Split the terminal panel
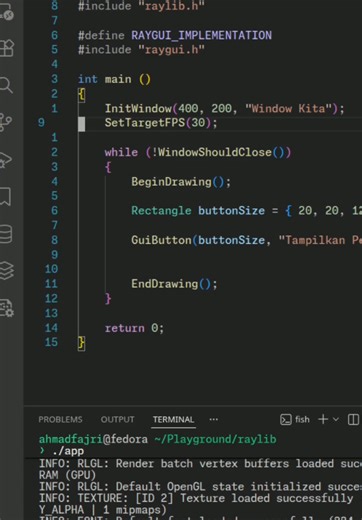362x520 pixels. [x=353, y=419]
